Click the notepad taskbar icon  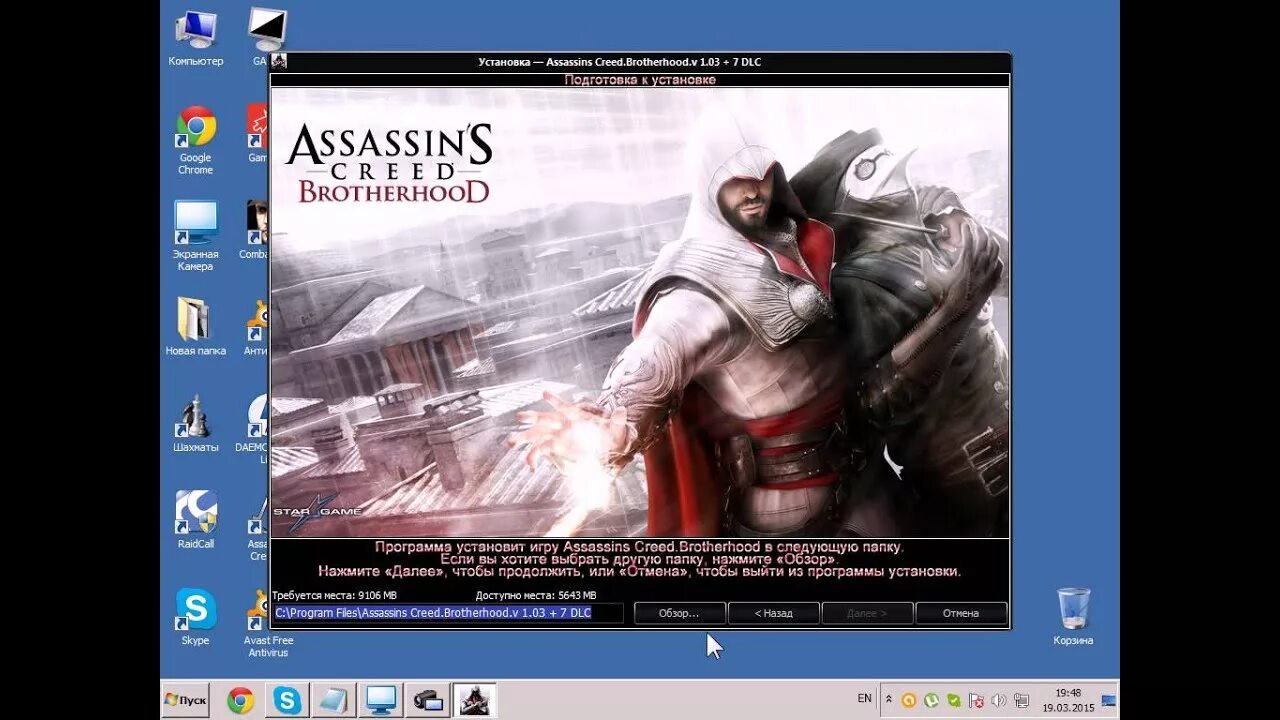pos(333,700)
